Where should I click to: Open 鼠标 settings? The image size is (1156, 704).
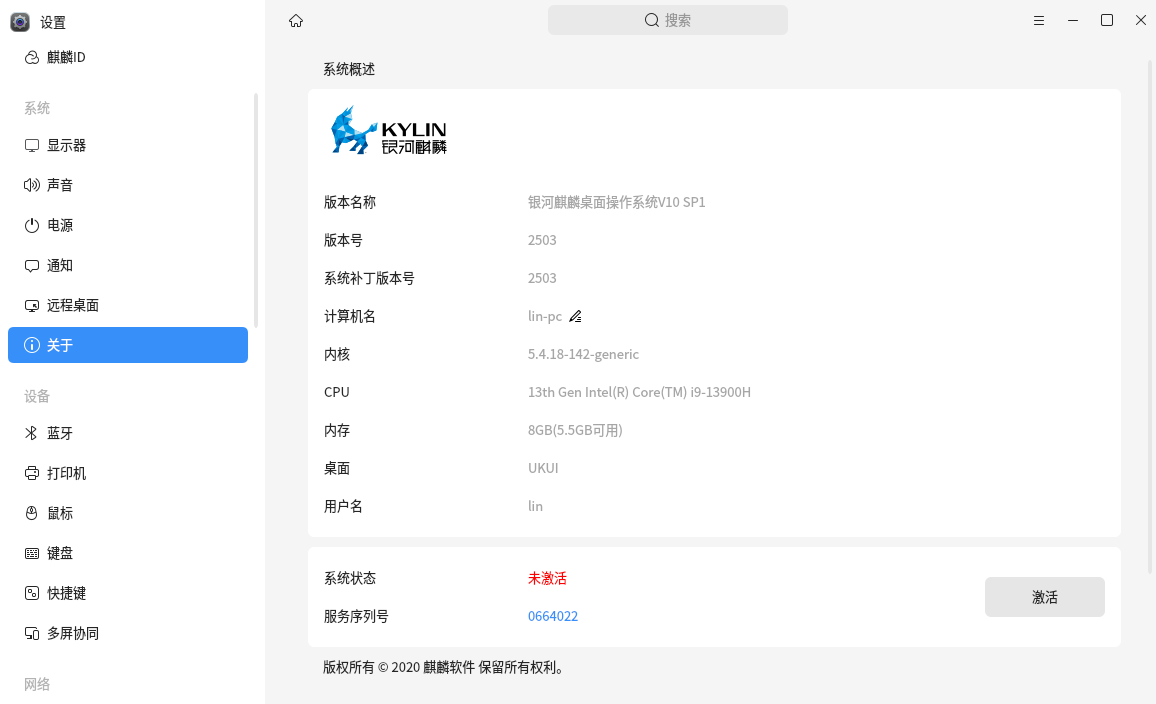(128, 513)
